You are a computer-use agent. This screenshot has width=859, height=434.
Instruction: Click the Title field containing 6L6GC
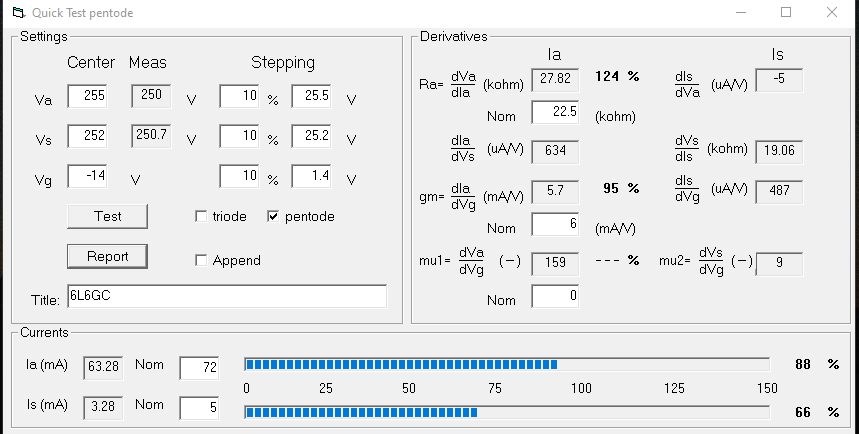(226, 296)
